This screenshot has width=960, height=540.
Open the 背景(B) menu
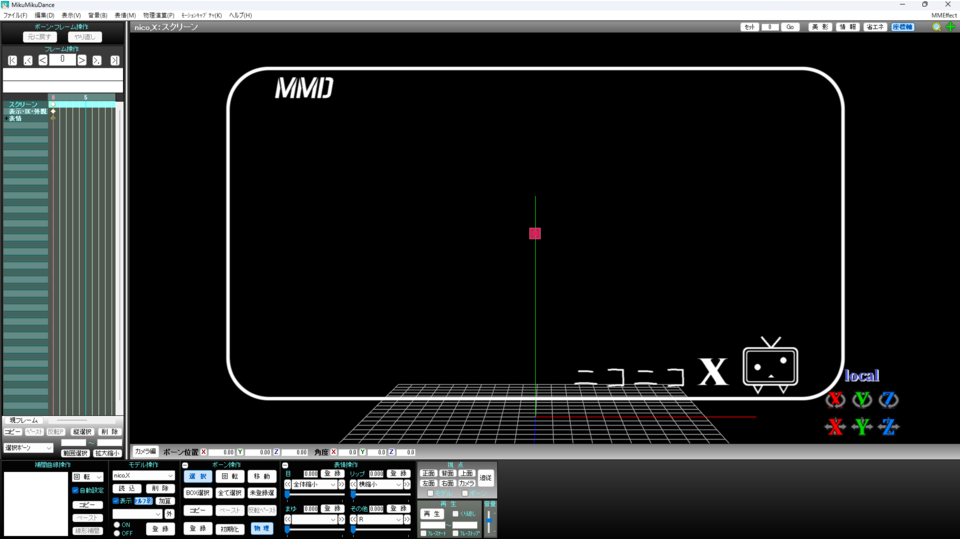pyautogui.click(x=97, y=15)
